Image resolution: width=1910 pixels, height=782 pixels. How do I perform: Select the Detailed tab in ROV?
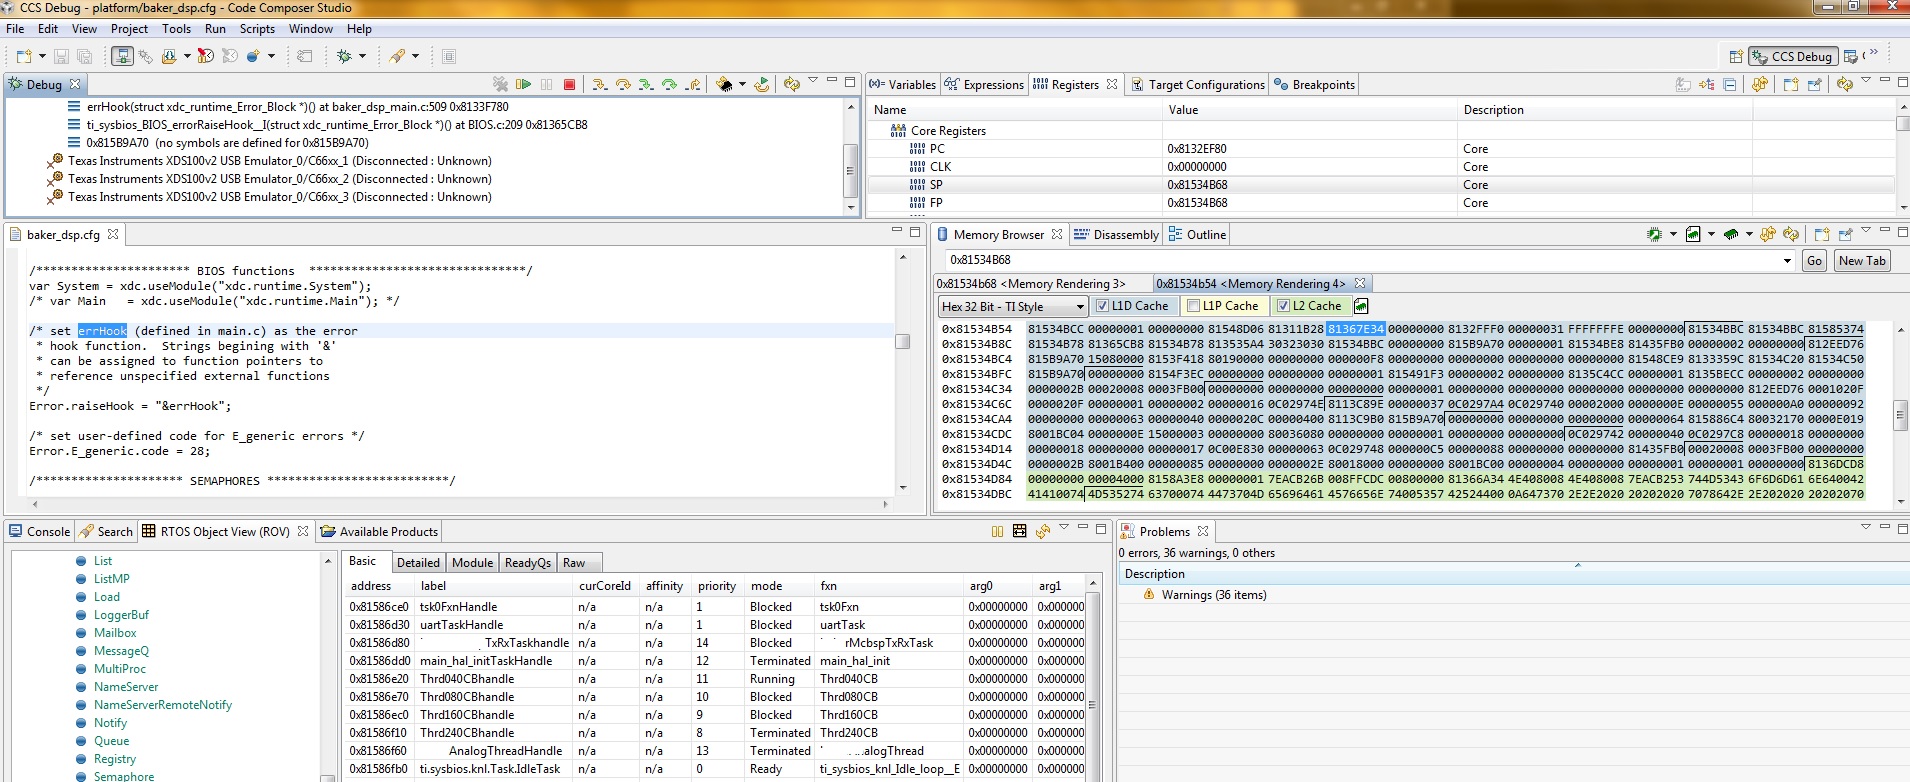[x=418, y=562]
